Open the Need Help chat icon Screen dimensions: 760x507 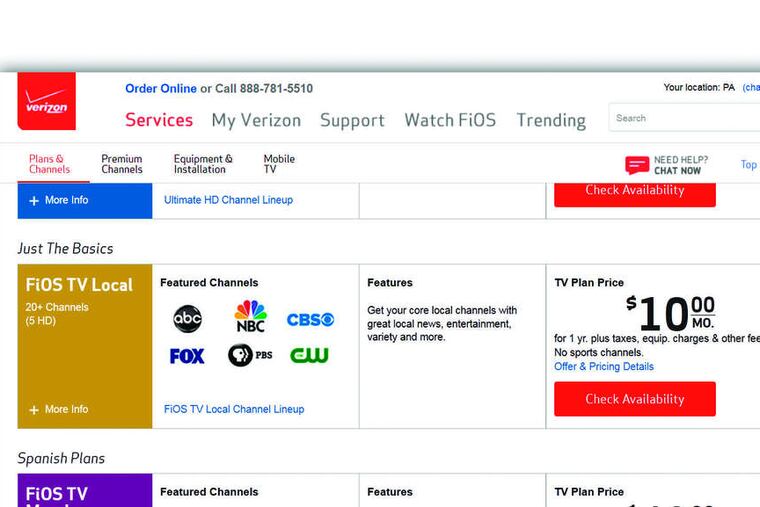point(637,165)
